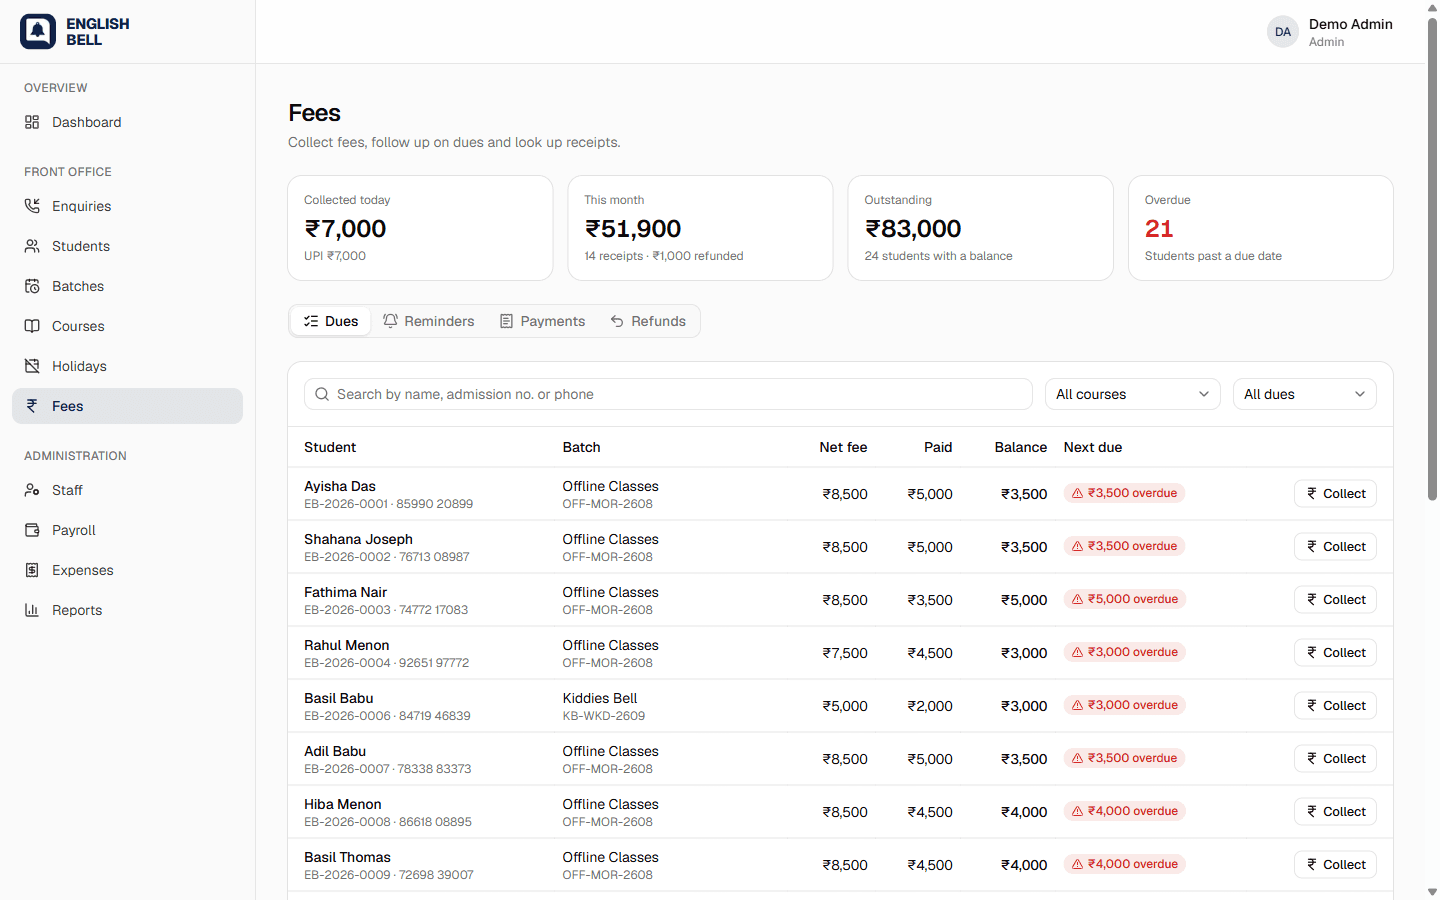Click the page vertical scrollbar
The image size is (1440, 900).
tap(1432, 260)
